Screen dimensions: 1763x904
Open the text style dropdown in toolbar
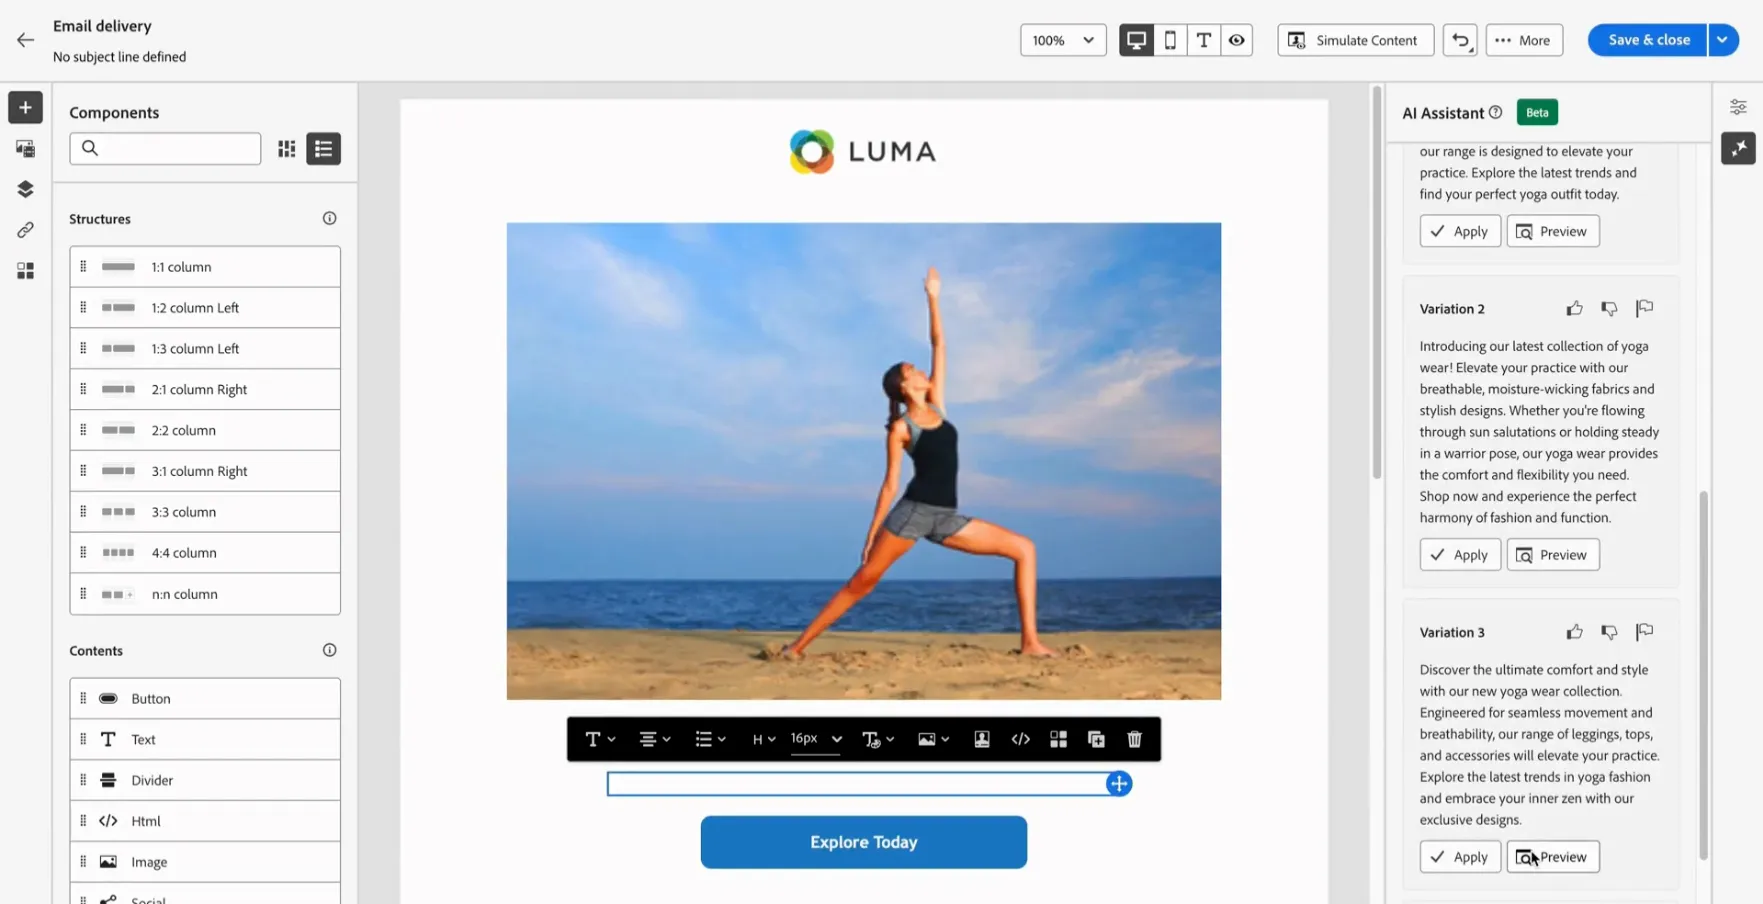[x=600, y=739]
